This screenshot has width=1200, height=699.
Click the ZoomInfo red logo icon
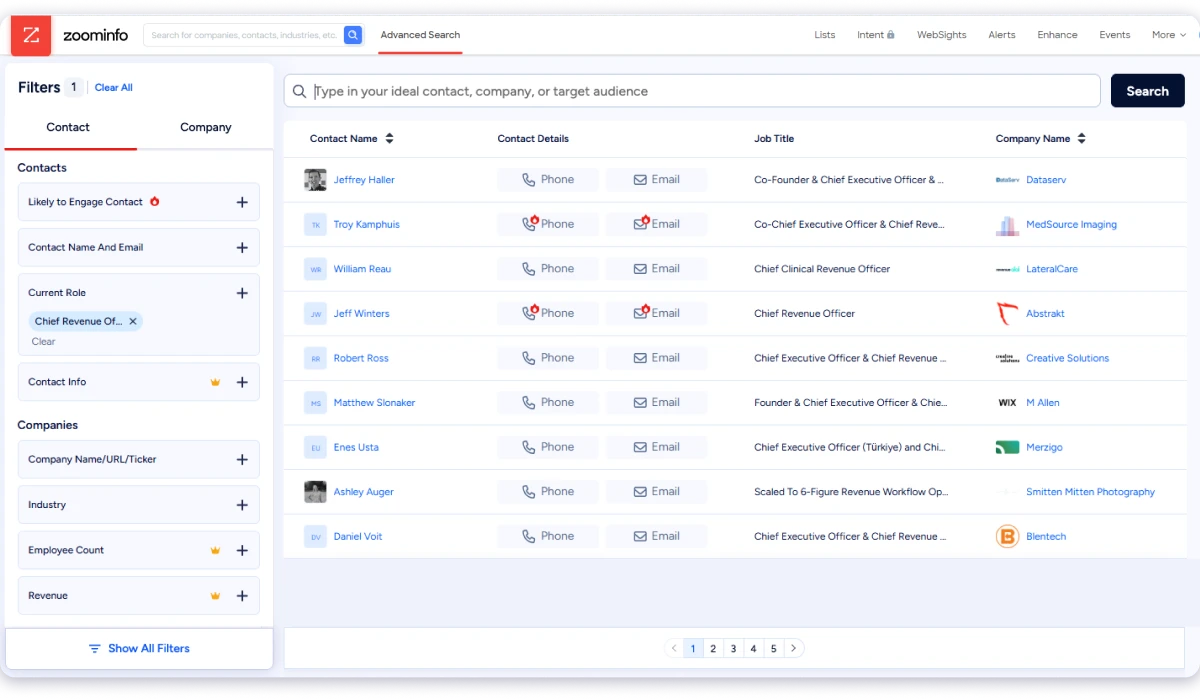click(x=31, y=35)
